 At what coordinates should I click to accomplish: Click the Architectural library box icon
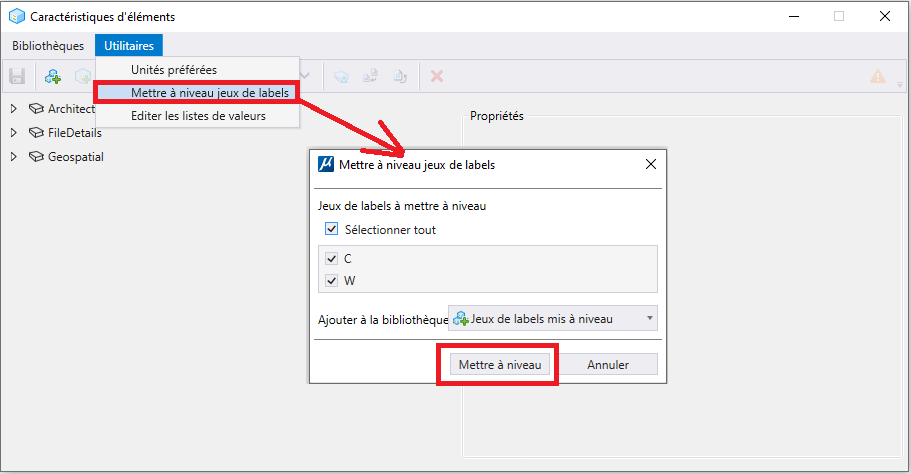coord(36,109)
